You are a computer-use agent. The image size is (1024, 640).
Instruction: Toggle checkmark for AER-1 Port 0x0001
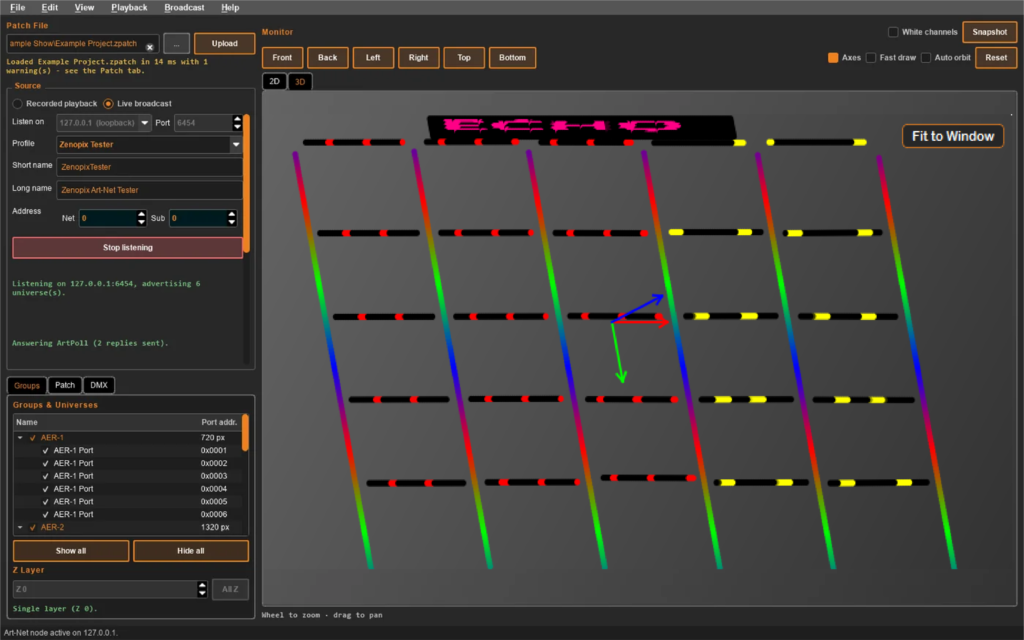tap(45, 451)
